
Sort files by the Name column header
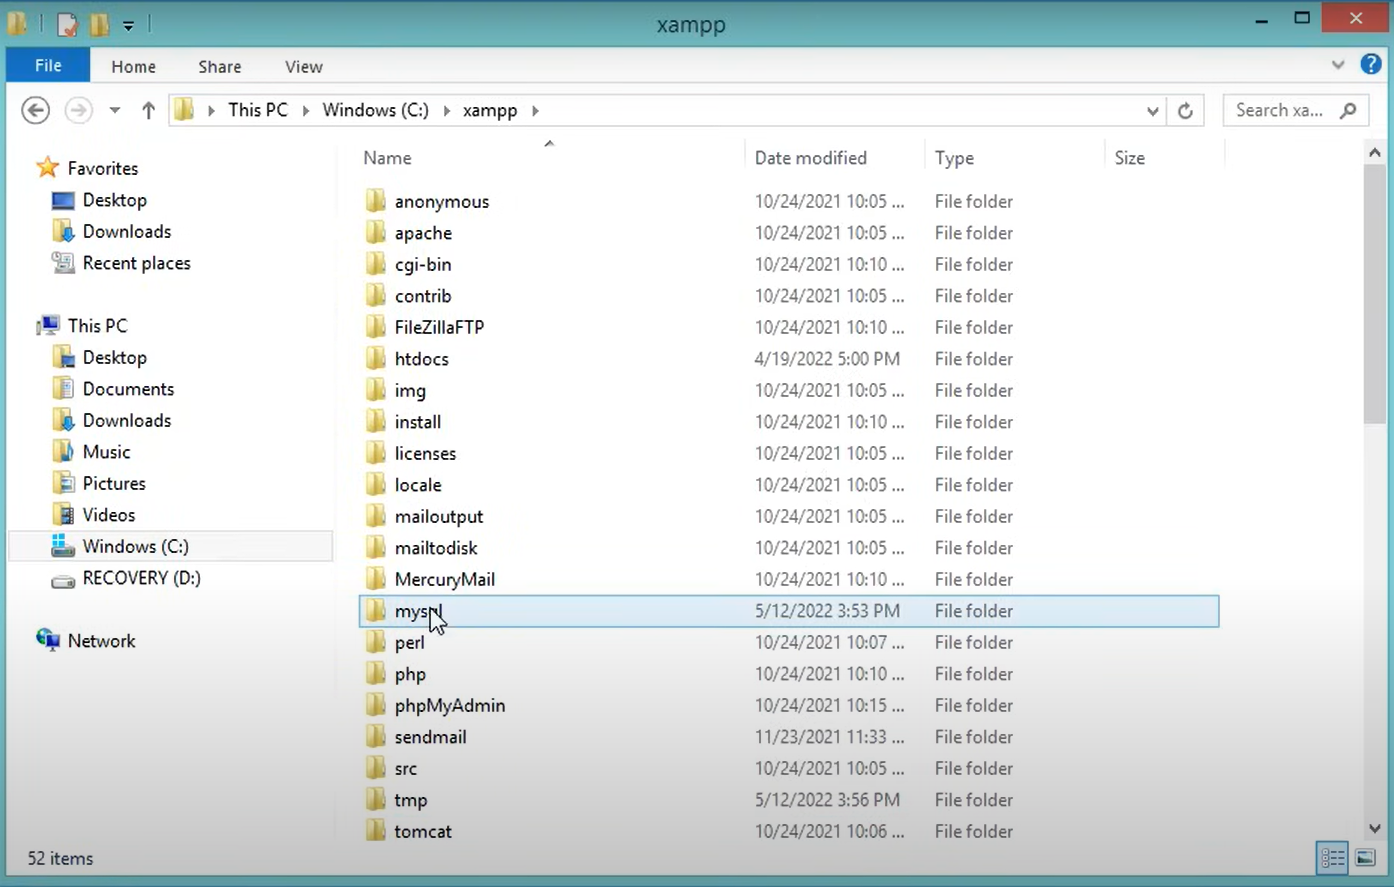pyautogui.click(x=387, y=157)
